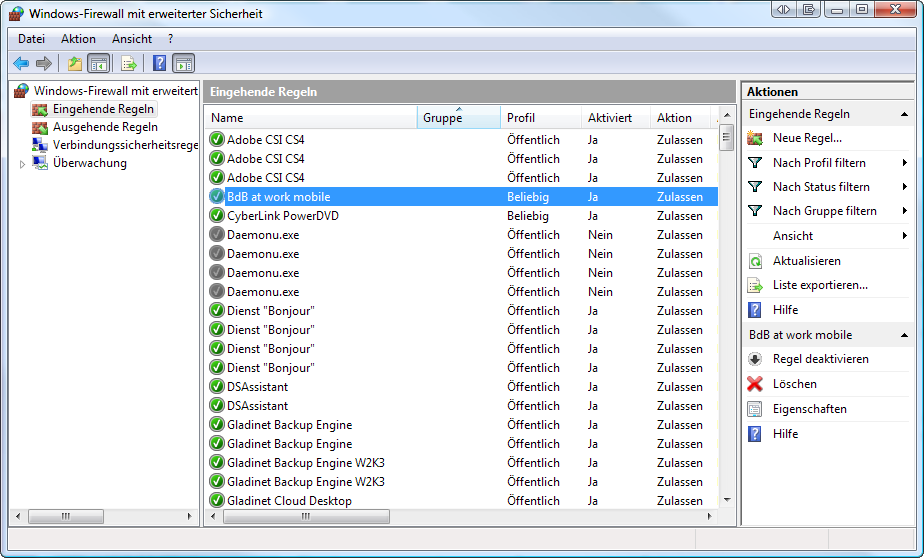Select the BdB at work mobile rule
The width and height of the screenshot is (924, 558).
[x=463, y=197]
